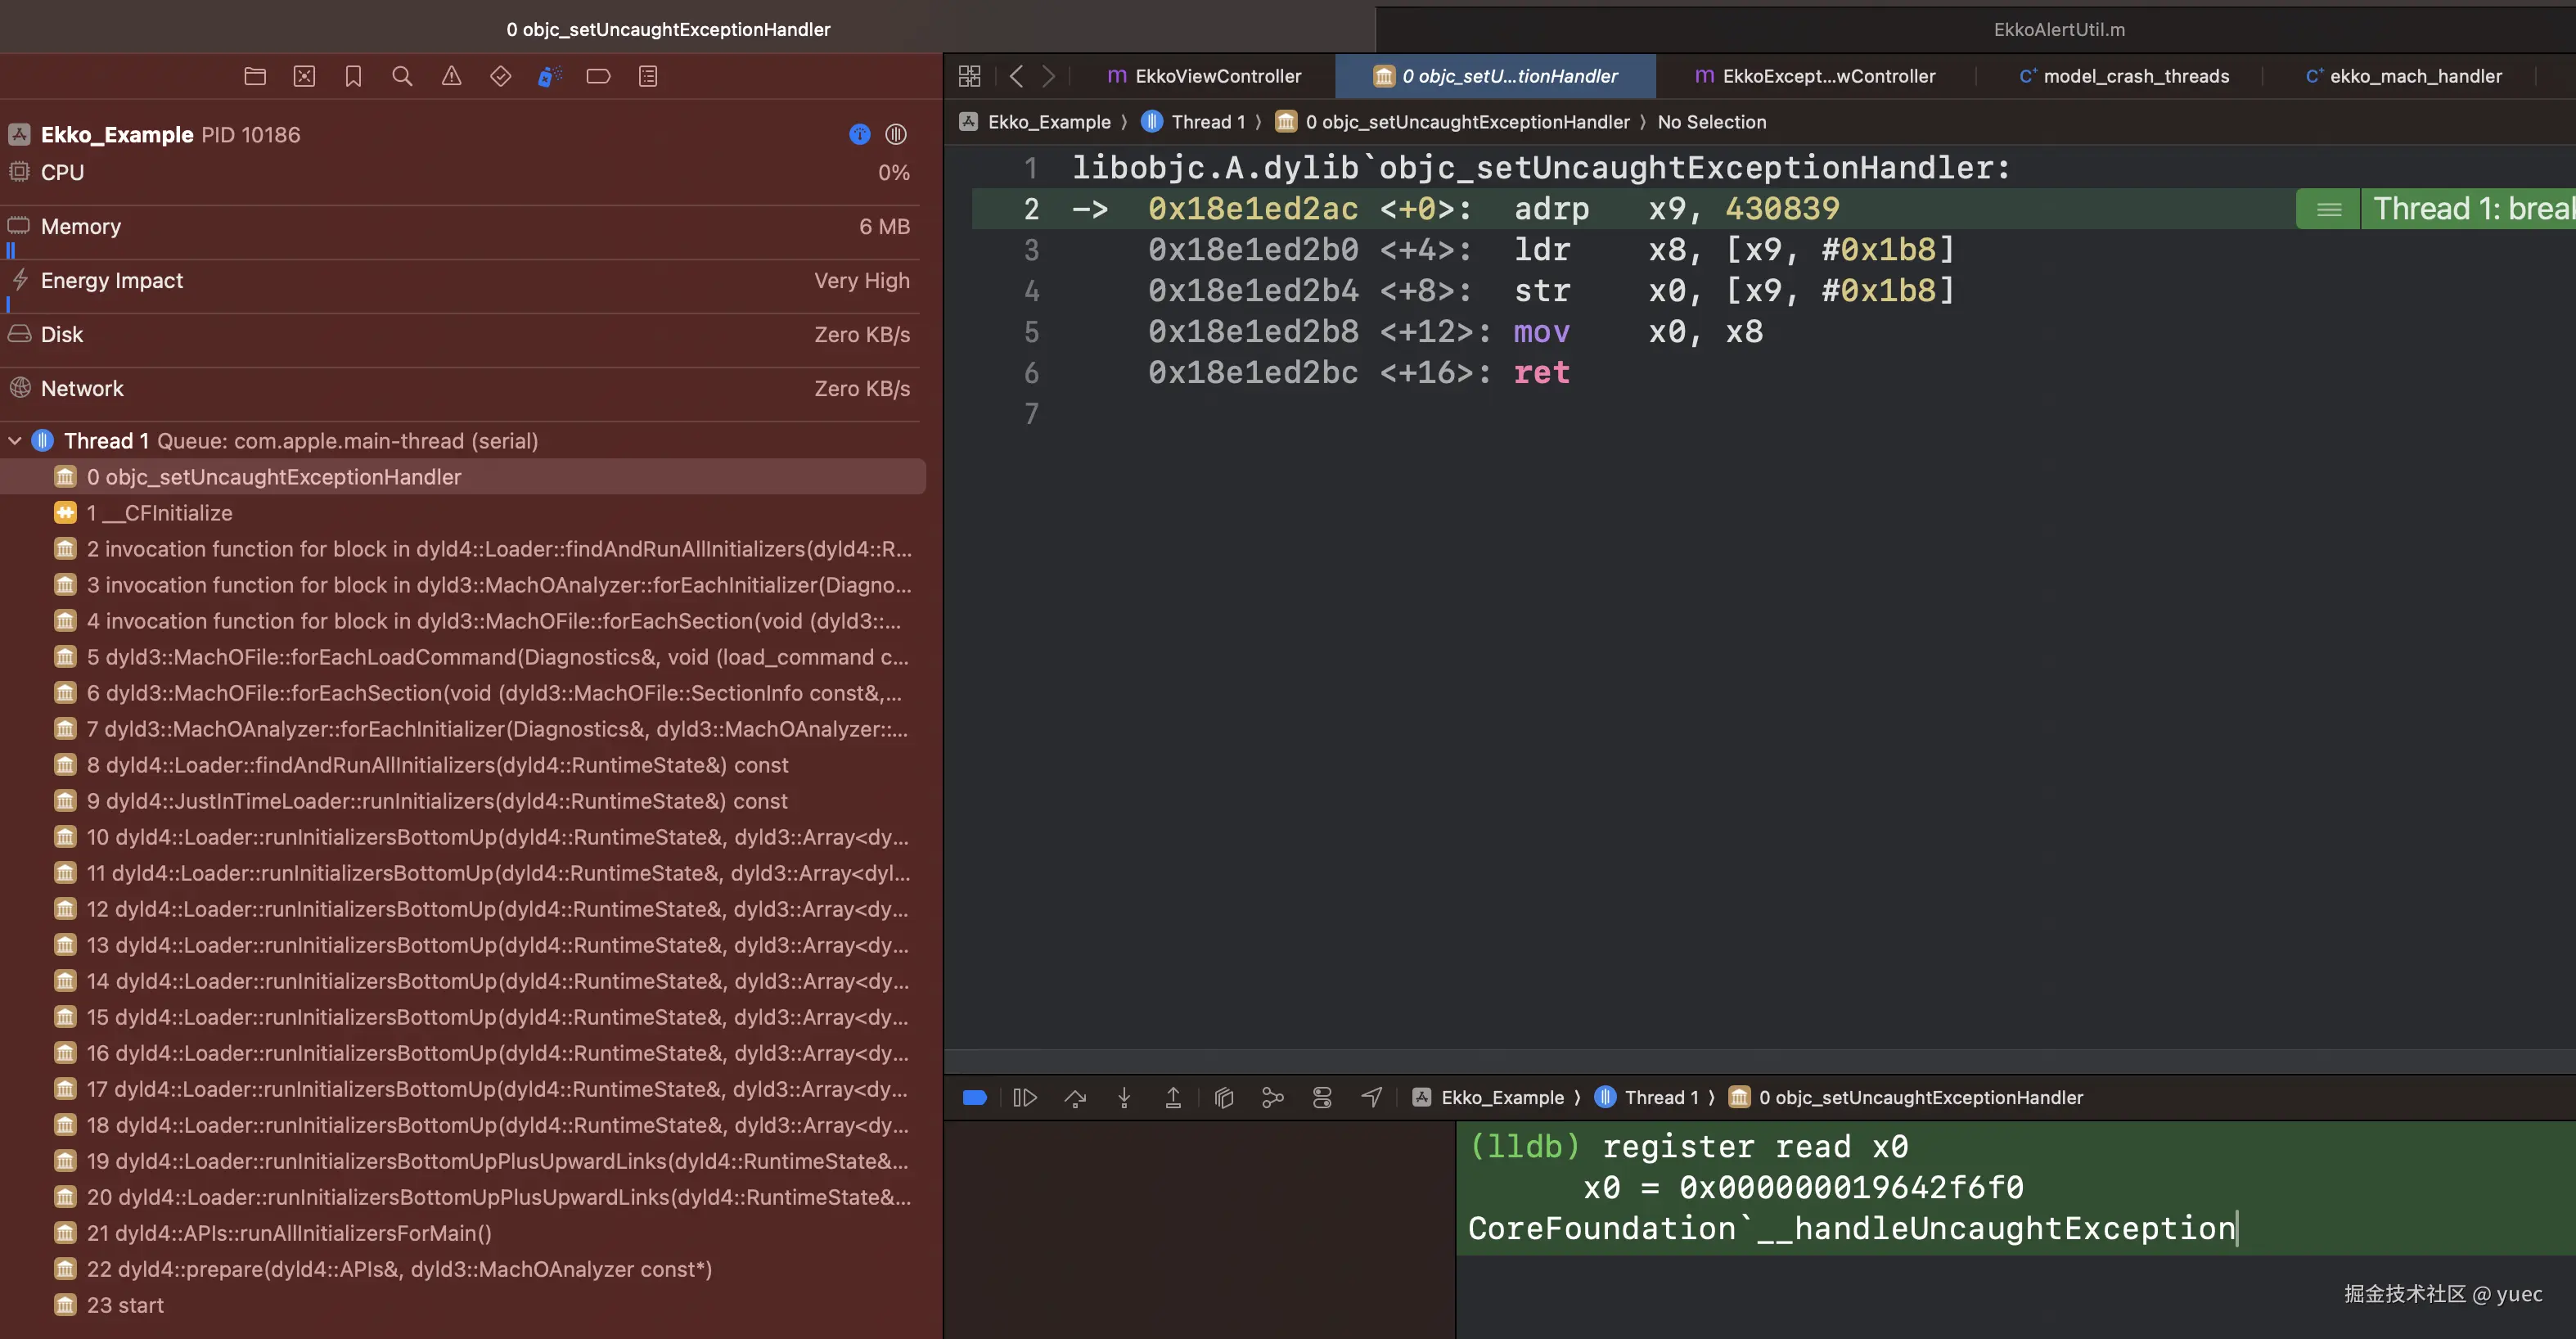Open the report navigator icon
Screen dimensions: 2576x1339
pyautogui.click(x=648, y=76)
